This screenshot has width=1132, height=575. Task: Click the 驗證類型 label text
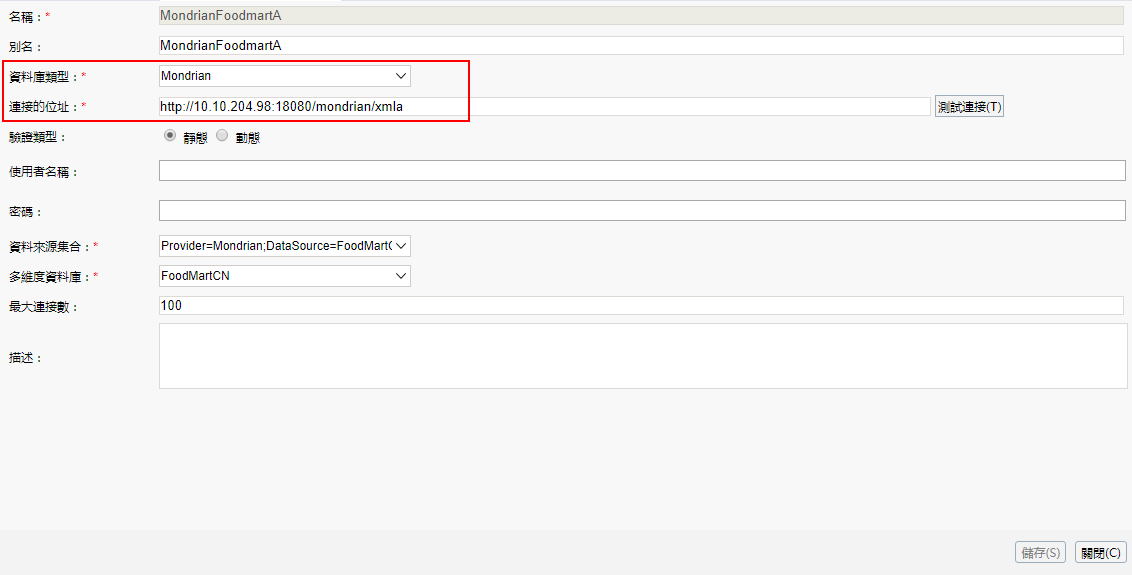(x=37, y=137)
